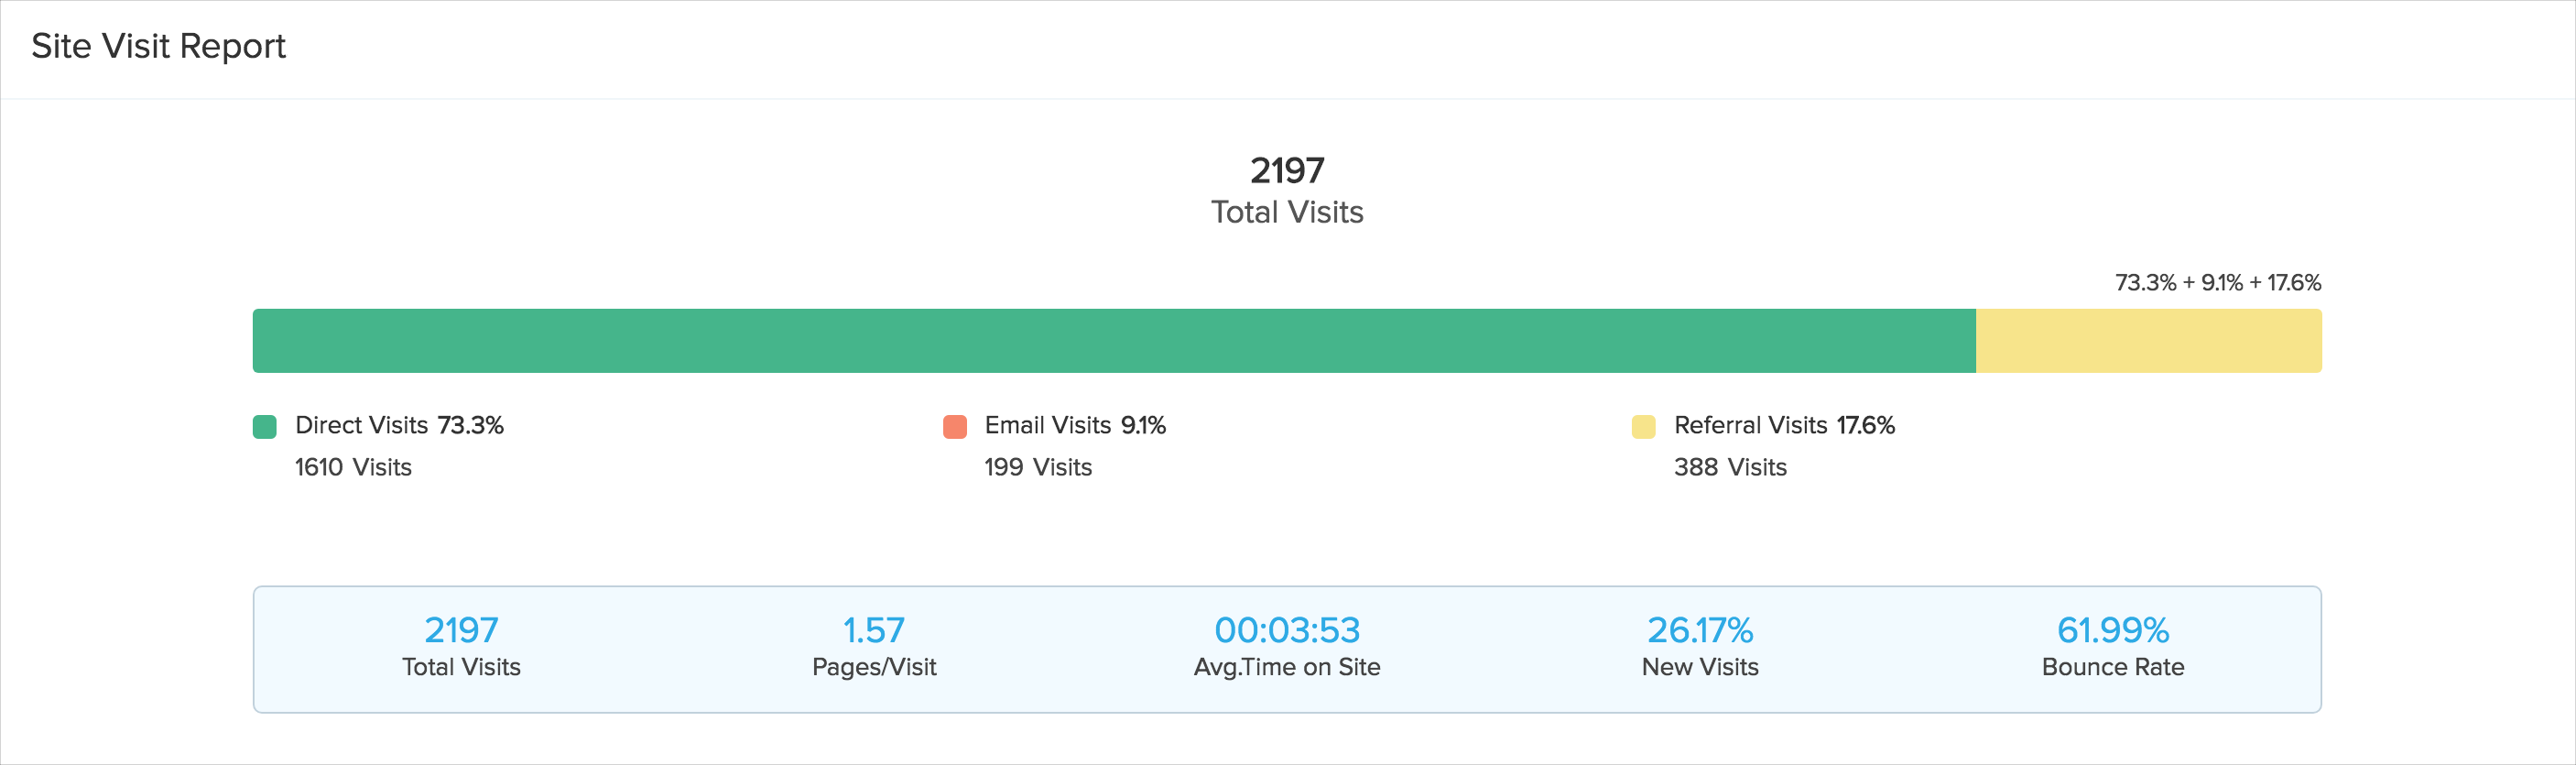Click the 2197 total visits headline number
This screenshot has width=2576, height=765.
1287,171
